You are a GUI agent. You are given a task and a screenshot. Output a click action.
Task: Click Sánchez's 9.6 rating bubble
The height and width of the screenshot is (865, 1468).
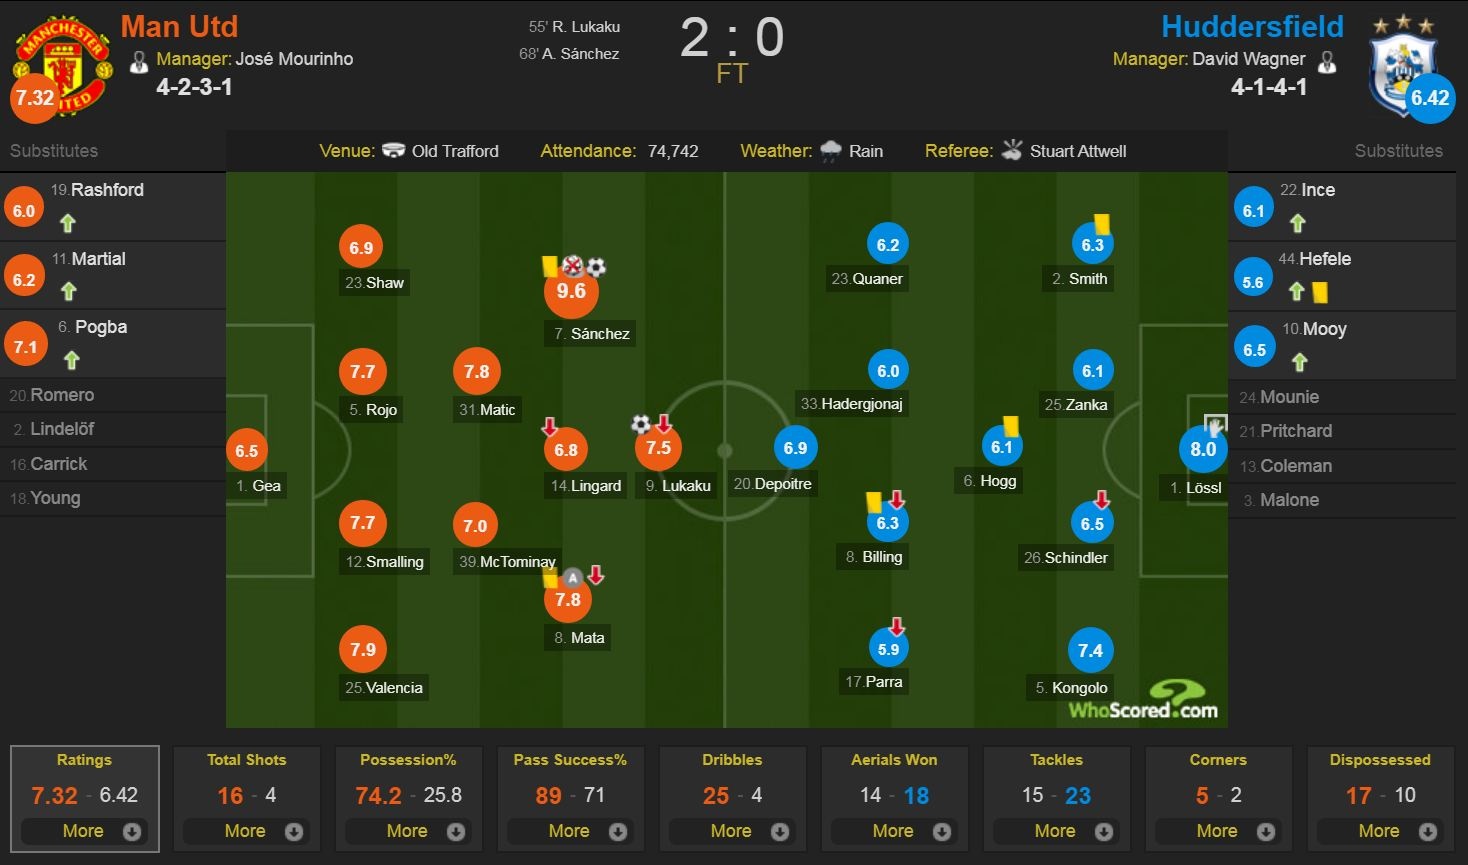tap(571, 291)
